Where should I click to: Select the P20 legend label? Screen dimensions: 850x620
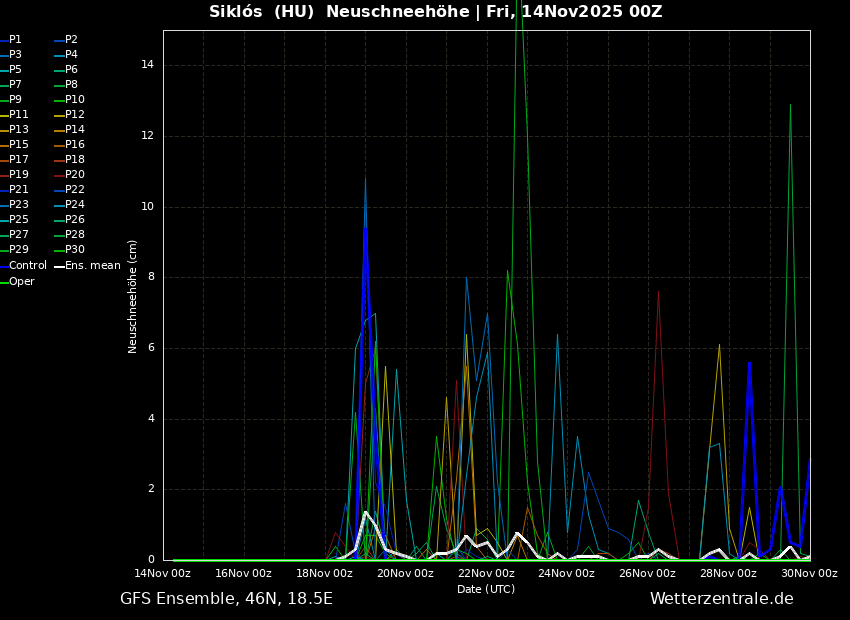74,175
